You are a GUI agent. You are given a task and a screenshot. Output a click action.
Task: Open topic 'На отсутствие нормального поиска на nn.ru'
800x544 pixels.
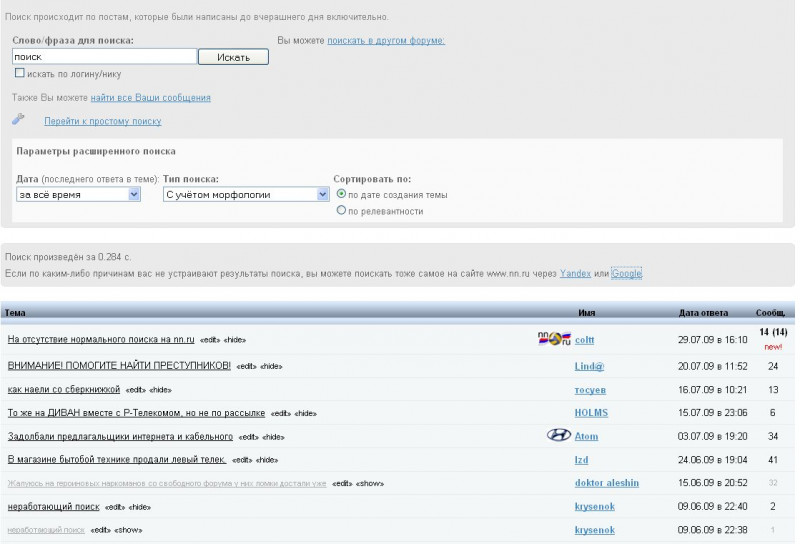click(x=101, y=340)
